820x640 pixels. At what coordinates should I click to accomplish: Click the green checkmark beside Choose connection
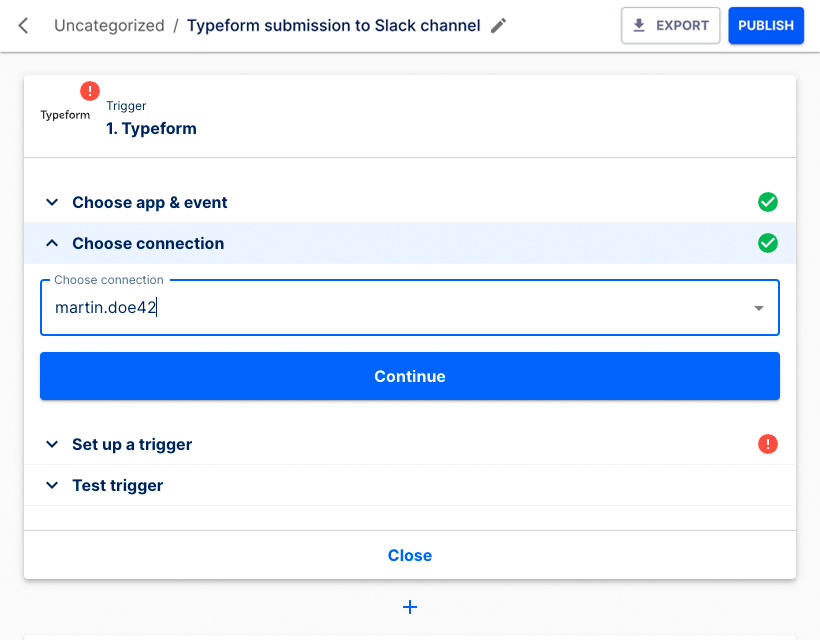tap(768, 243)
